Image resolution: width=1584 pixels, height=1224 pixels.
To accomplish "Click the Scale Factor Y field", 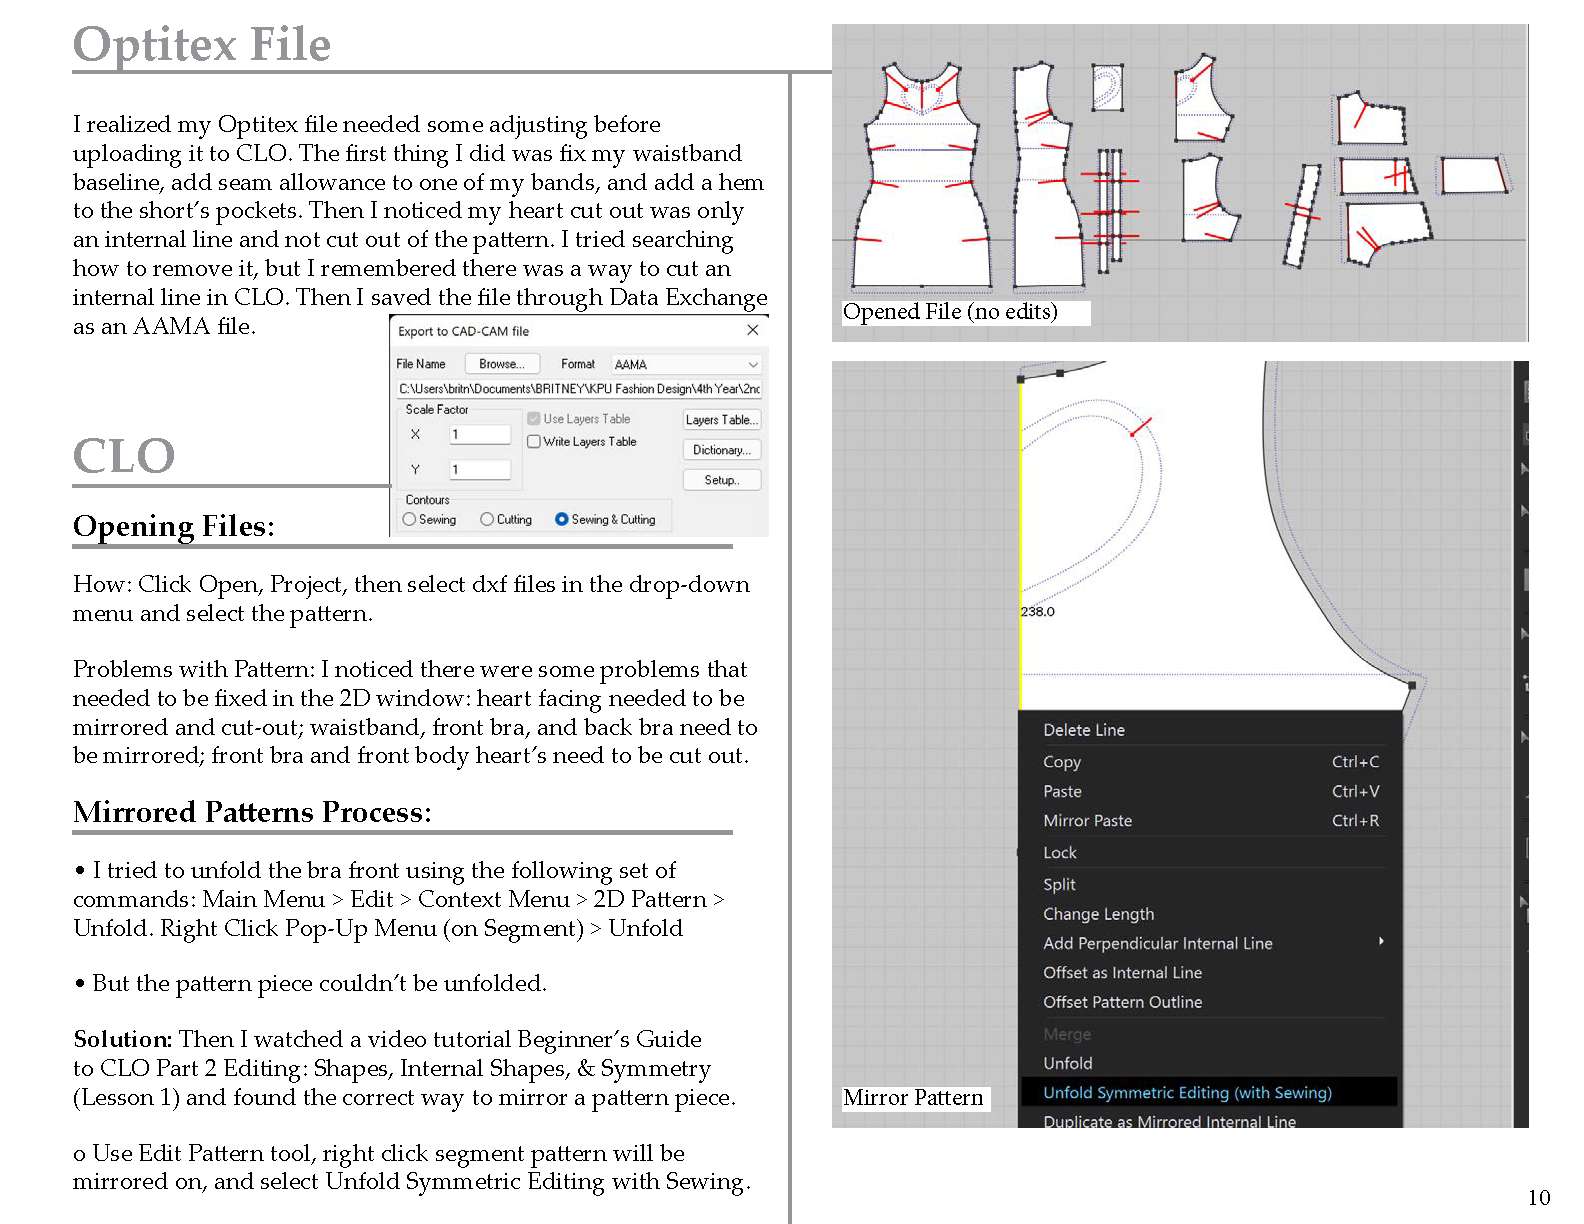I will tap(479, 469).
